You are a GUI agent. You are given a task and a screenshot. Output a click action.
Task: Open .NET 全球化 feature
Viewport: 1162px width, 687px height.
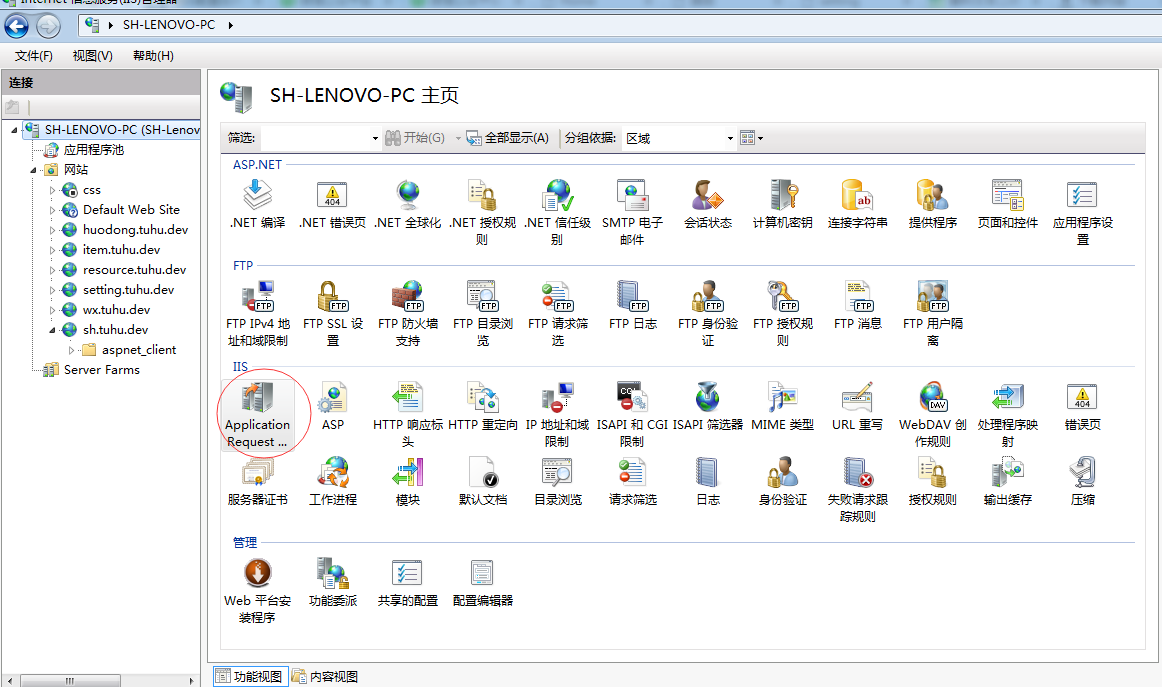[408, 204]
